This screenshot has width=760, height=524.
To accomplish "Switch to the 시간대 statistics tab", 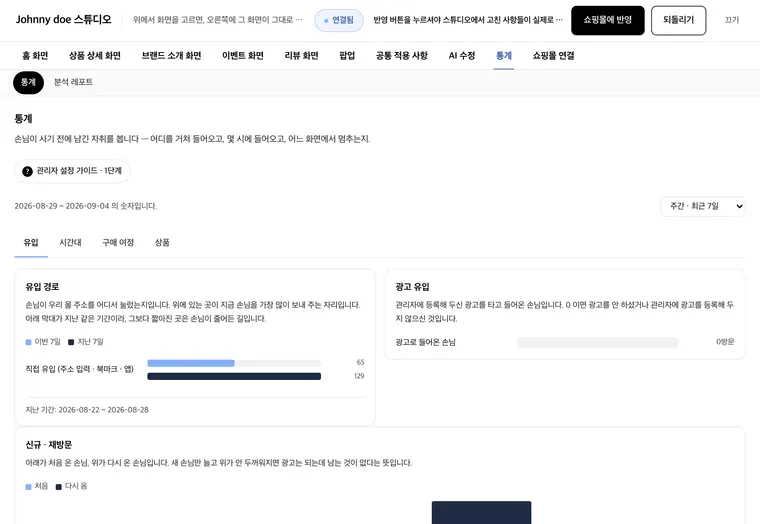I will tap(70, 243).
